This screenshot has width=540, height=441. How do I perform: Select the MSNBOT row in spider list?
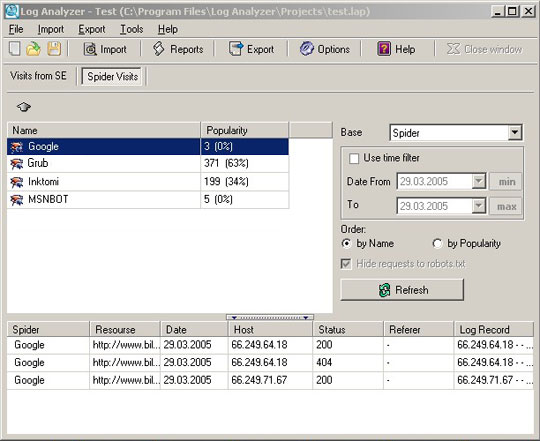[148, 200]
